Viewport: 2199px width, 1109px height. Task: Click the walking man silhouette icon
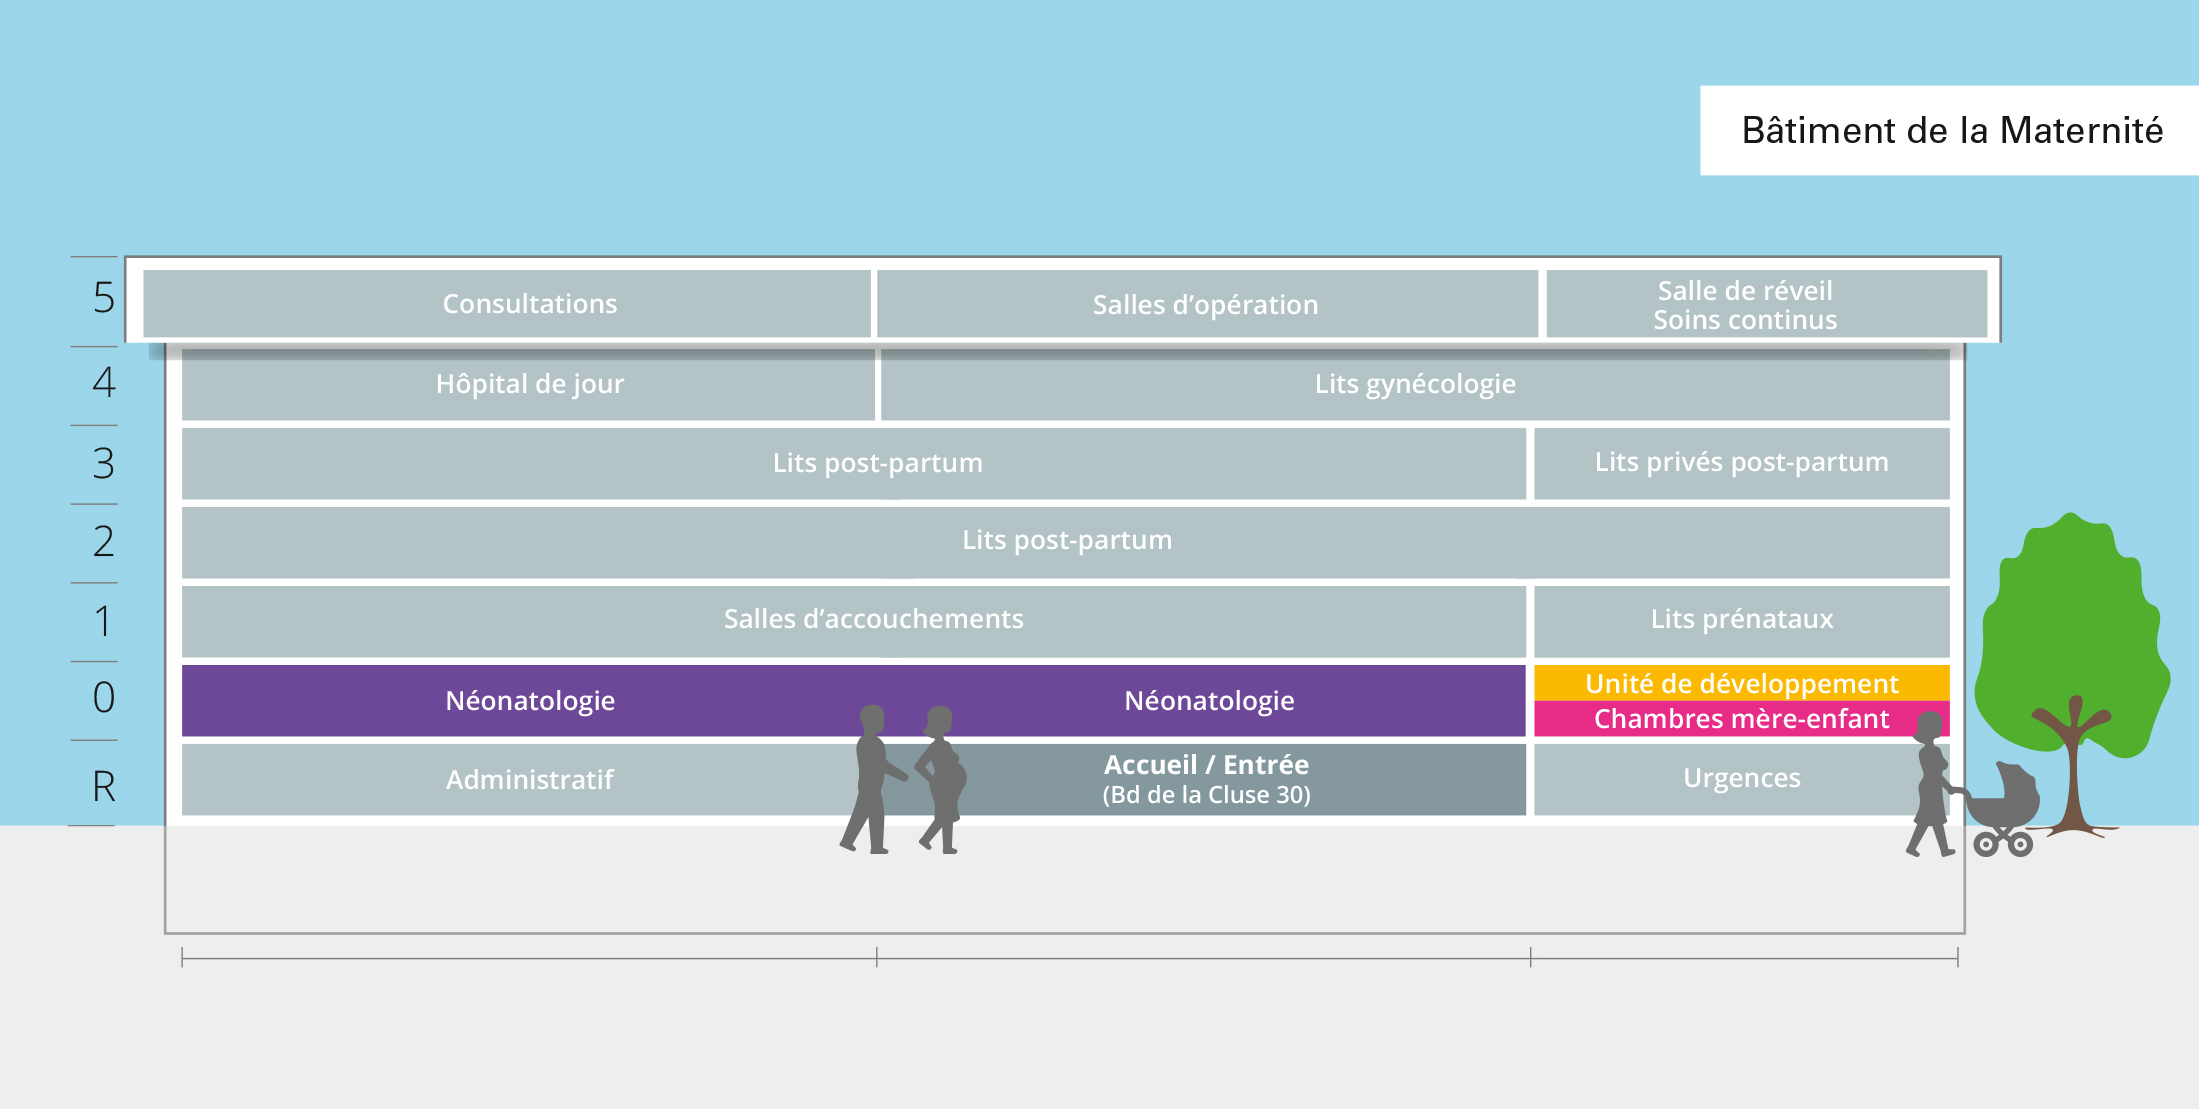(871, 779)
